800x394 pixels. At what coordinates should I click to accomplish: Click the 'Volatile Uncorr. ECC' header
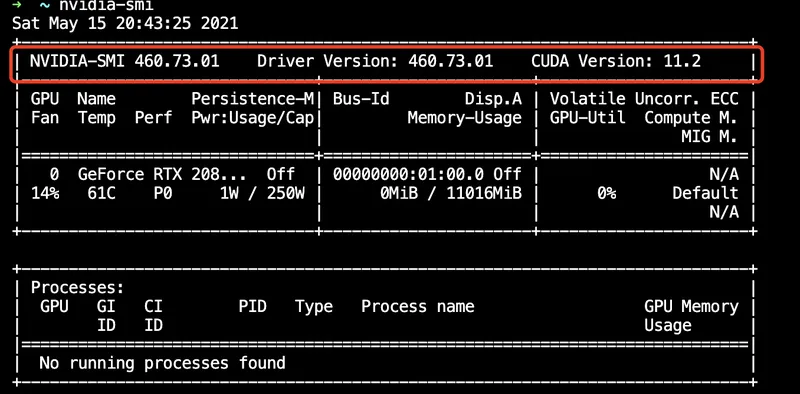coord(644,99)
